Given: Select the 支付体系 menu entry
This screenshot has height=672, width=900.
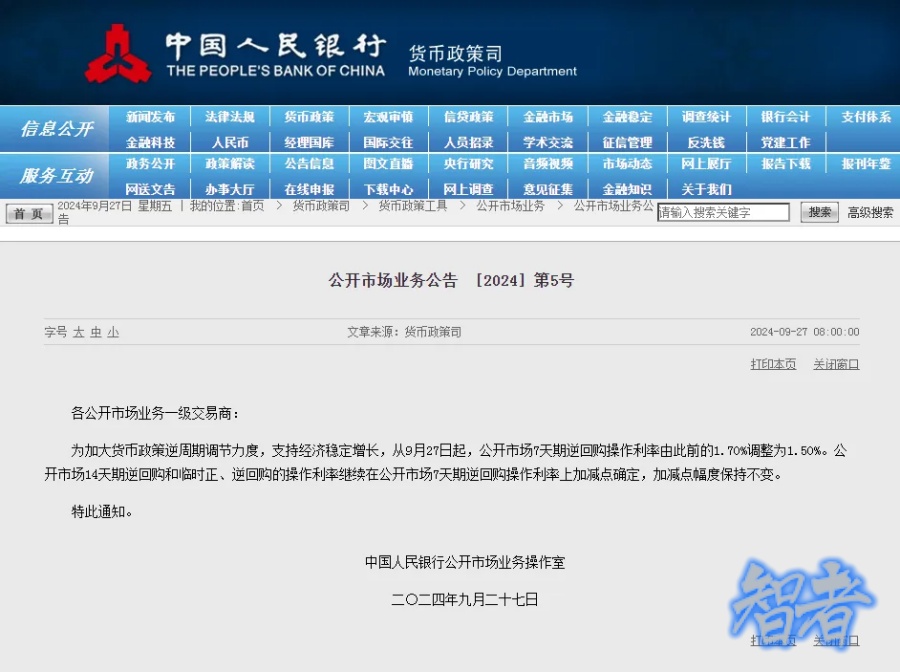Looking at the screenshot, I should click(864, 116).
